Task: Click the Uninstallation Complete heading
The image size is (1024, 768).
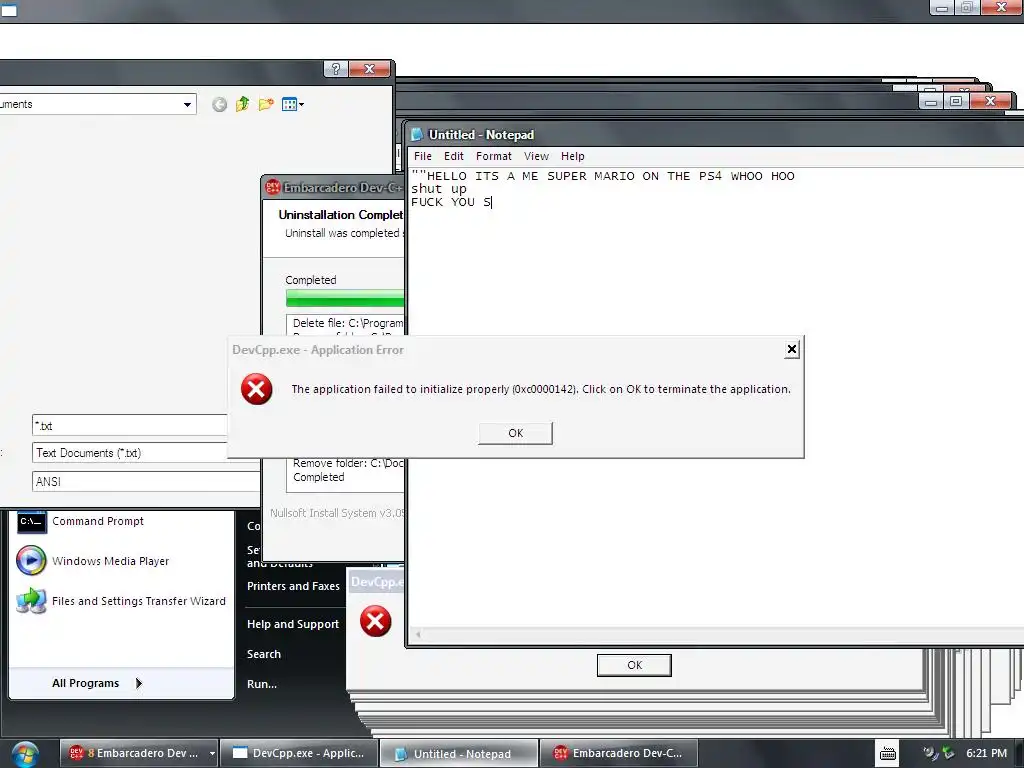Action: [340, 214]
